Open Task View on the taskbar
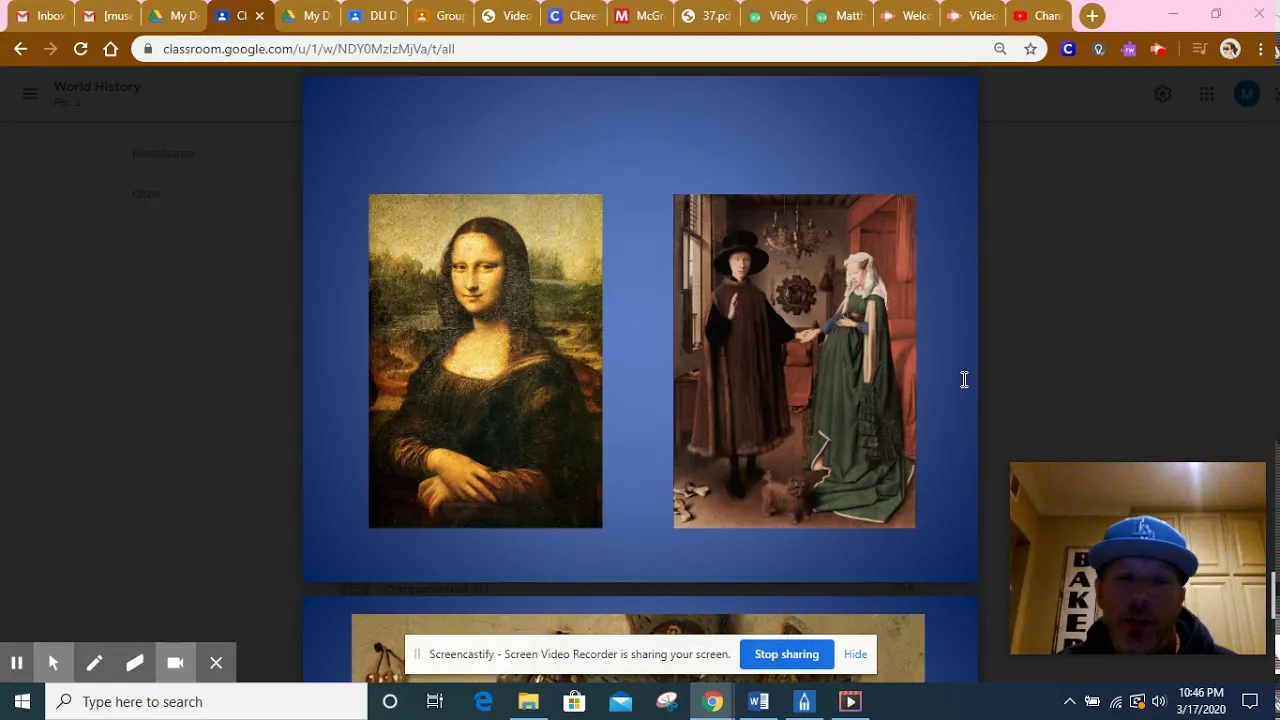 point(435,702)
